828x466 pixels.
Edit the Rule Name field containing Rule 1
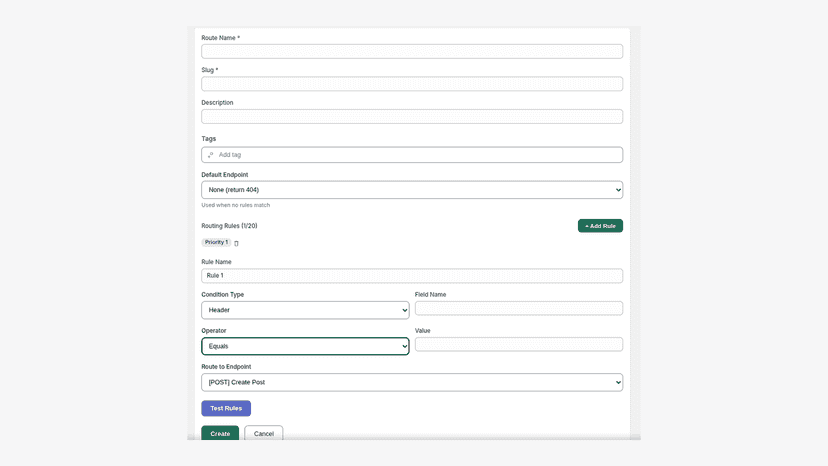pos(412,275)
